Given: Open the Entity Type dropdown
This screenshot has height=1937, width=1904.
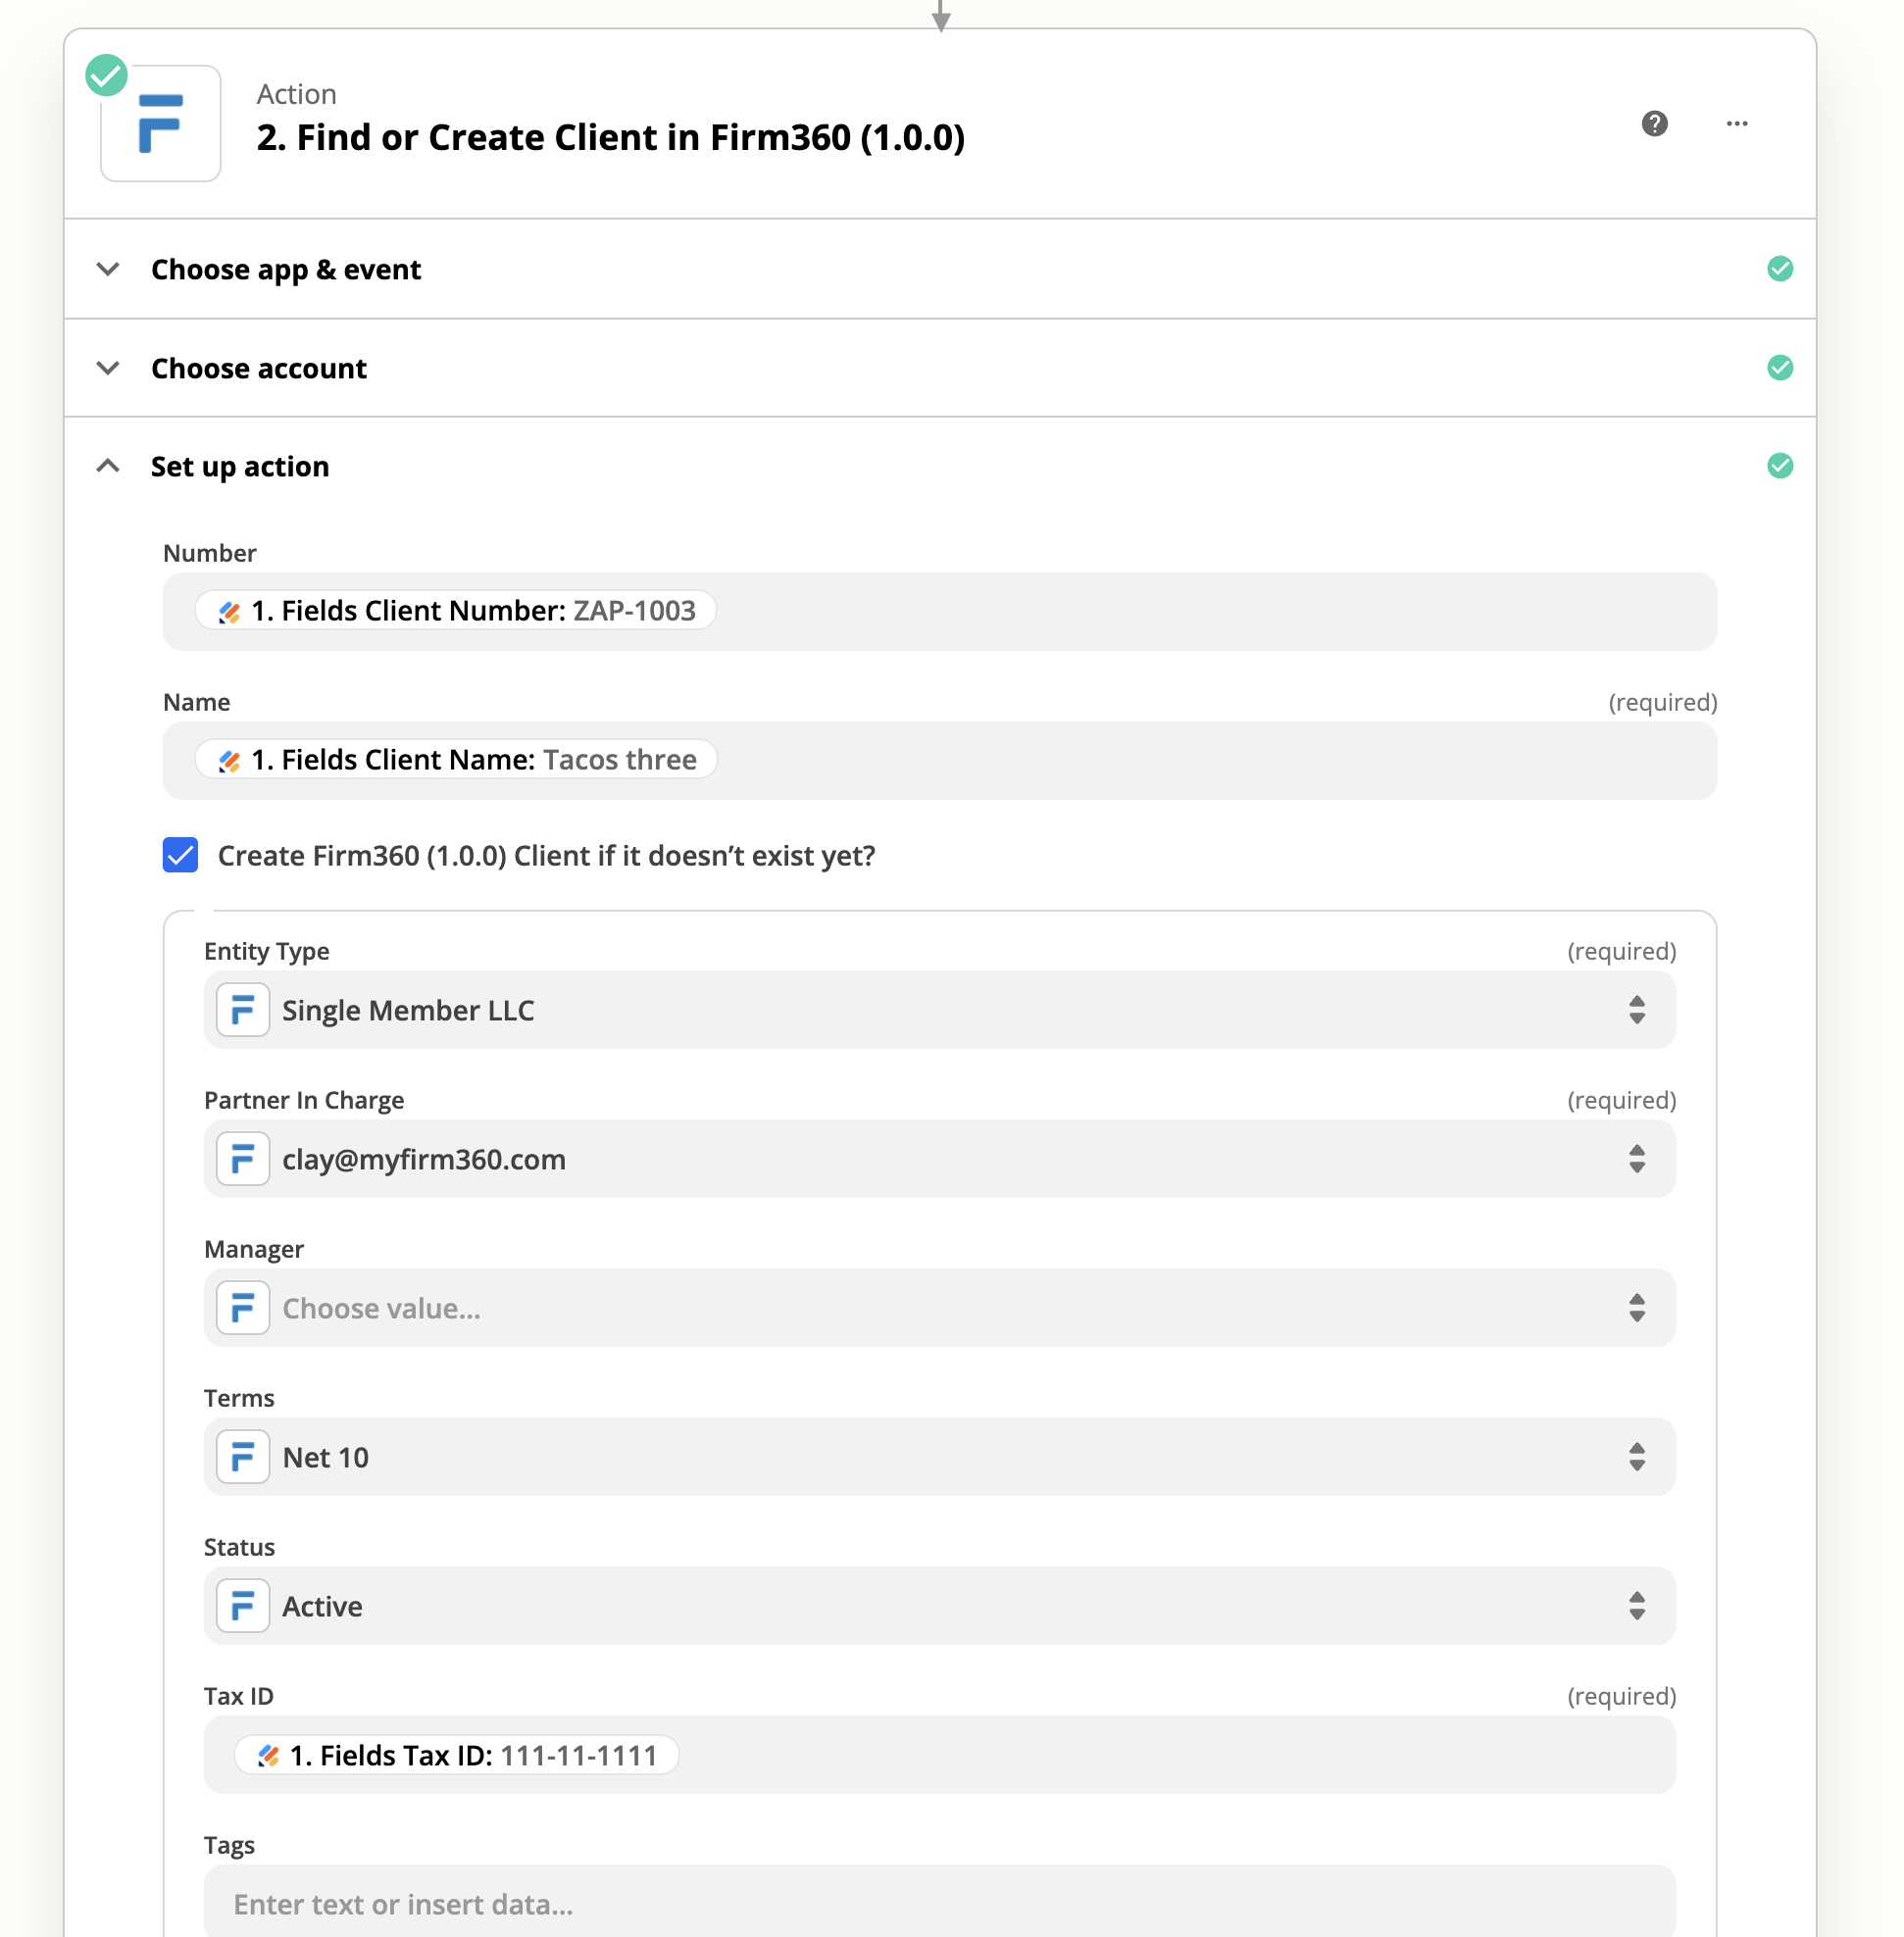Looking at the screenshot, I should pos(939,1010).
